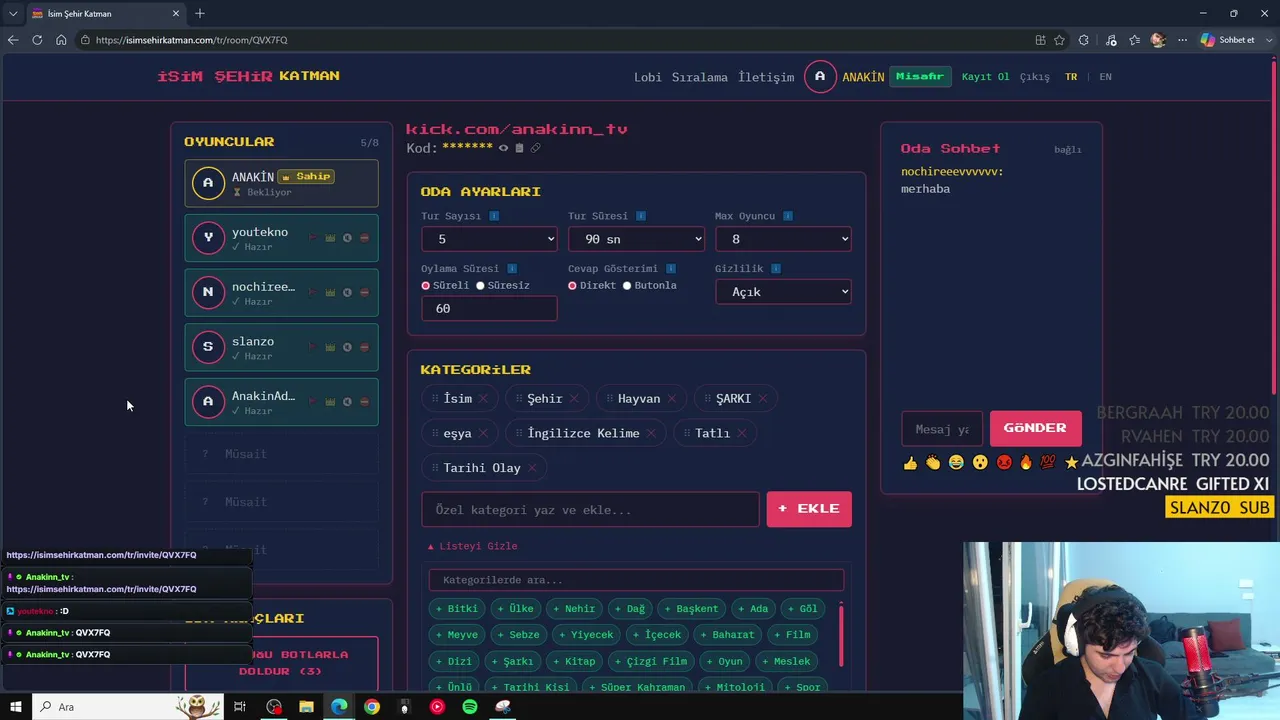The height and width of the screenshot is (720, 1280).
Task: Copy the invite link using the chain icon
Action: tap(535, 148)
